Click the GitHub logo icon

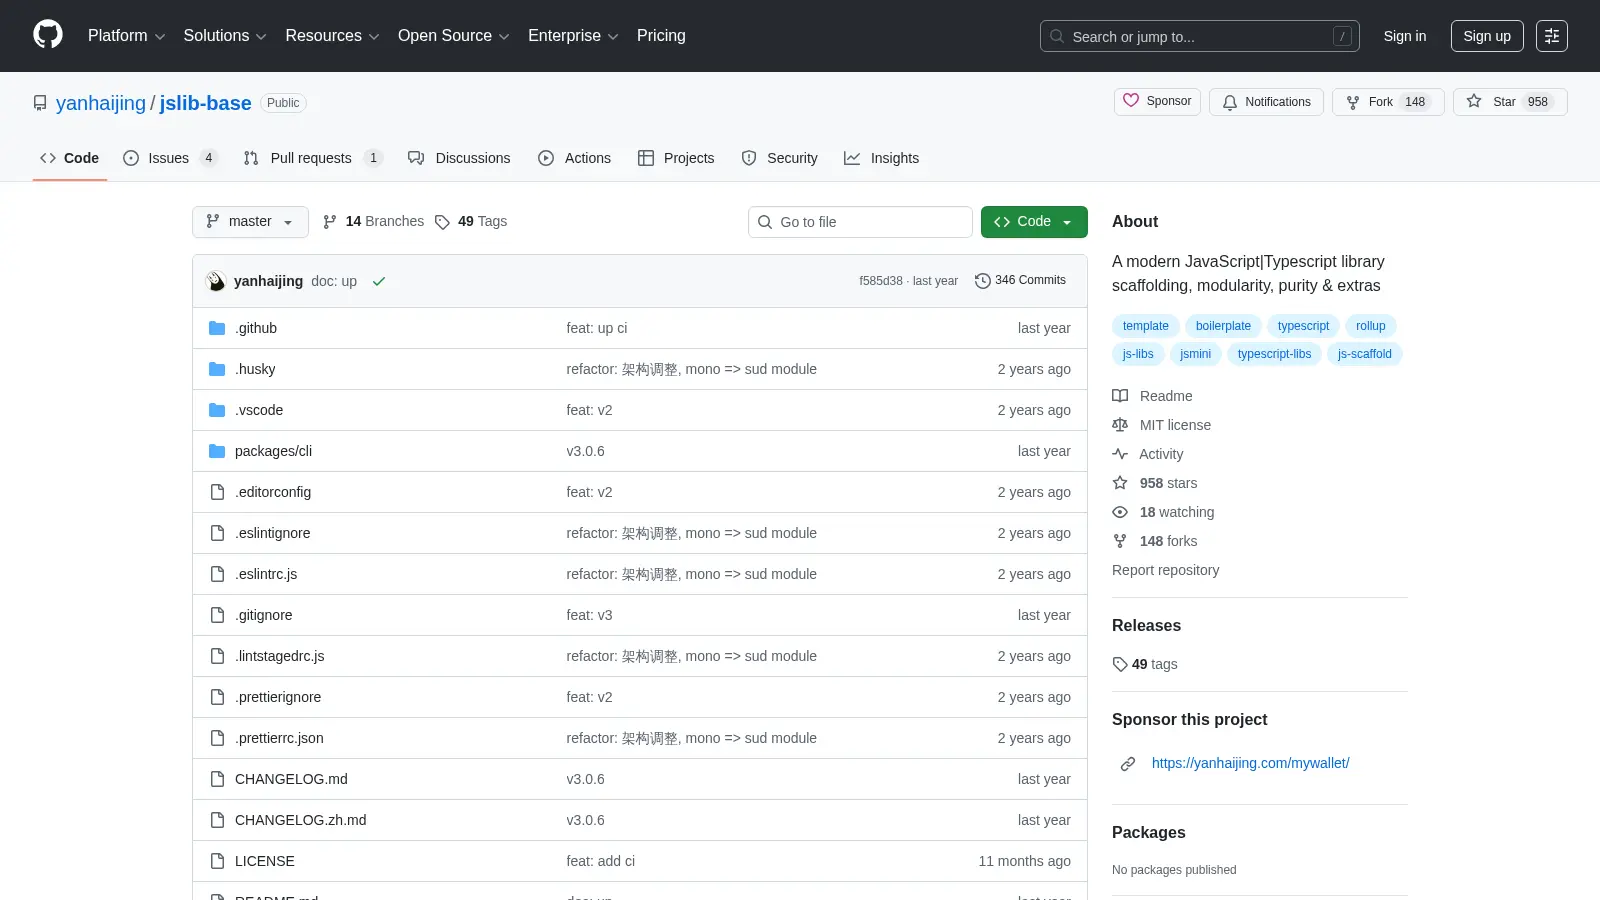(48, 35)
